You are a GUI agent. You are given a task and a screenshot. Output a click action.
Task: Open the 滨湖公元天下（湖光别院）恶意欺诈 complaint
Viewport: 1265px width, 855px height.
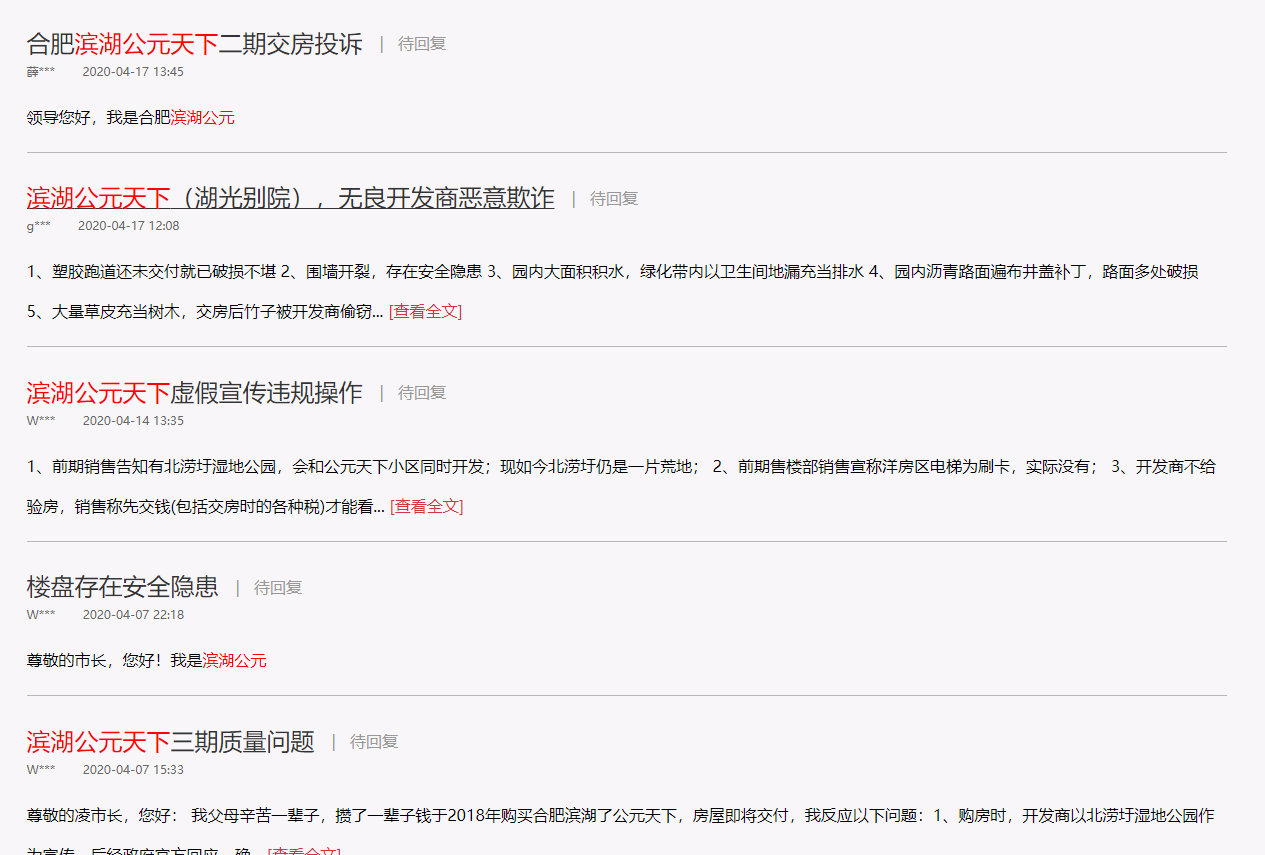pyautogui.click(x=288, y=198)
